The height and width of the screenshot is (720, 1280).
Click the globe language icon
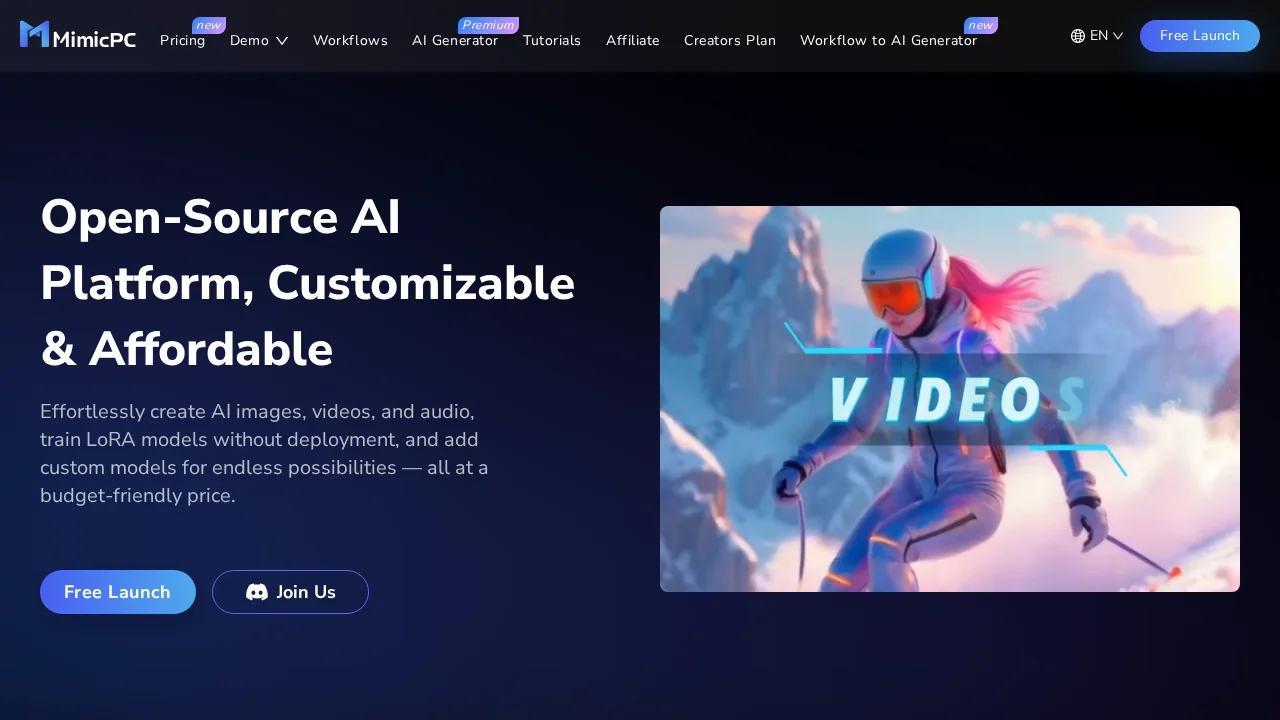(1078, 36)
